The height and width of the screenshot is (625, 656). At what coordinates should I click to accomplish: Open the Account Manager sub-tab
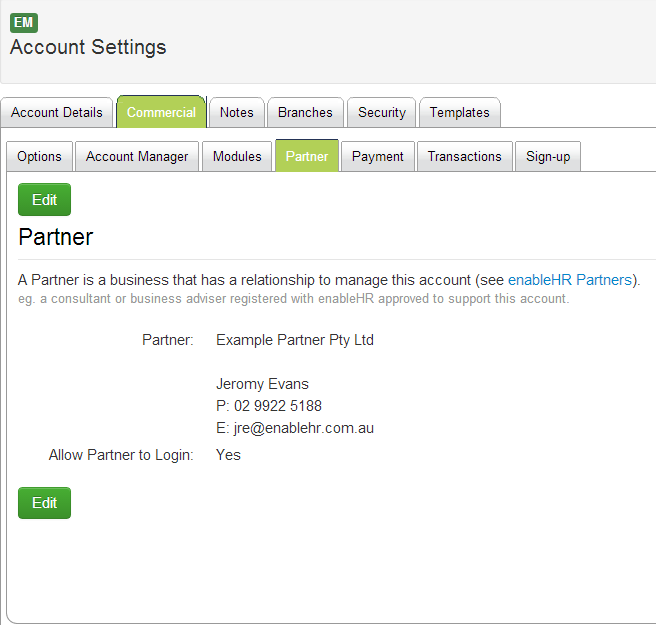[137, 157]
